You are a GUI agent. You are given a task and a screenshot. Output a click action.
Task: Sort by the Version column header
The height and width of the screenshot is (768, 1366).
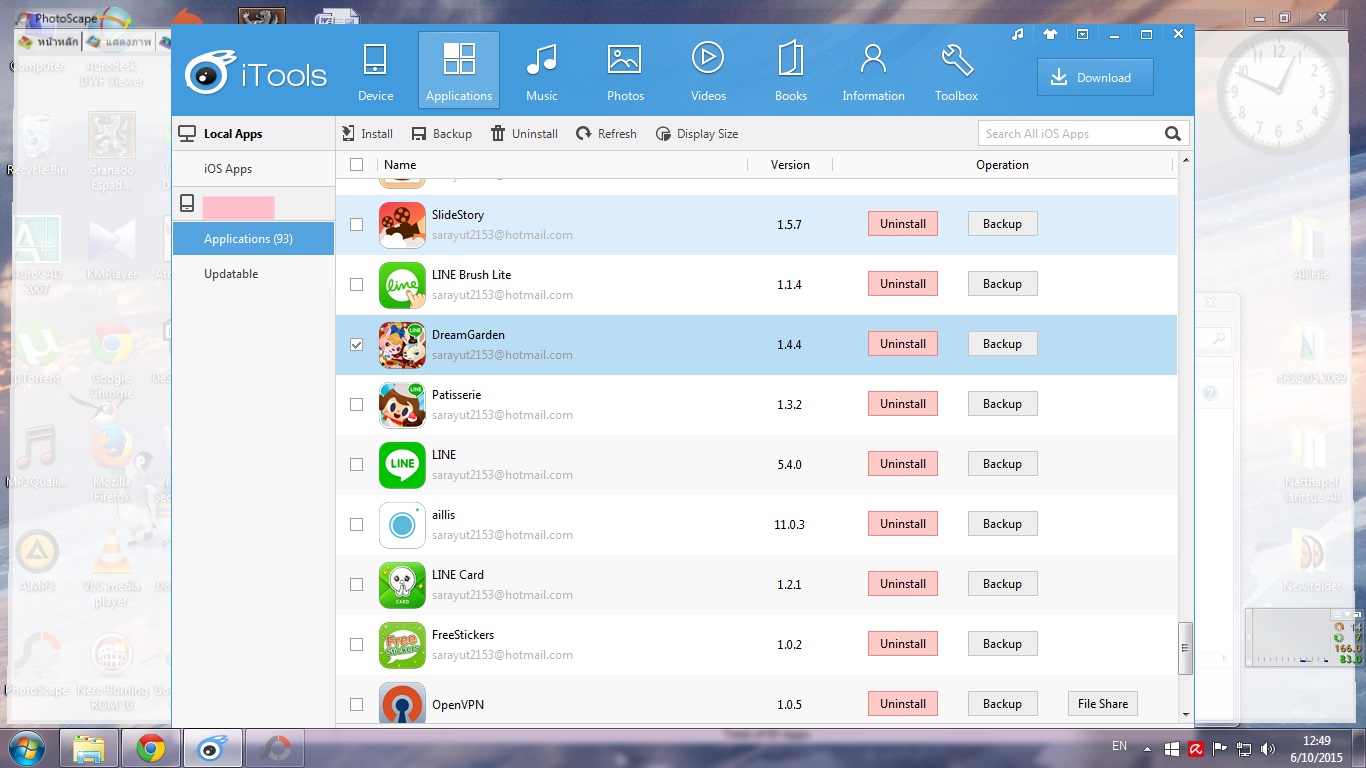(790, 165)
